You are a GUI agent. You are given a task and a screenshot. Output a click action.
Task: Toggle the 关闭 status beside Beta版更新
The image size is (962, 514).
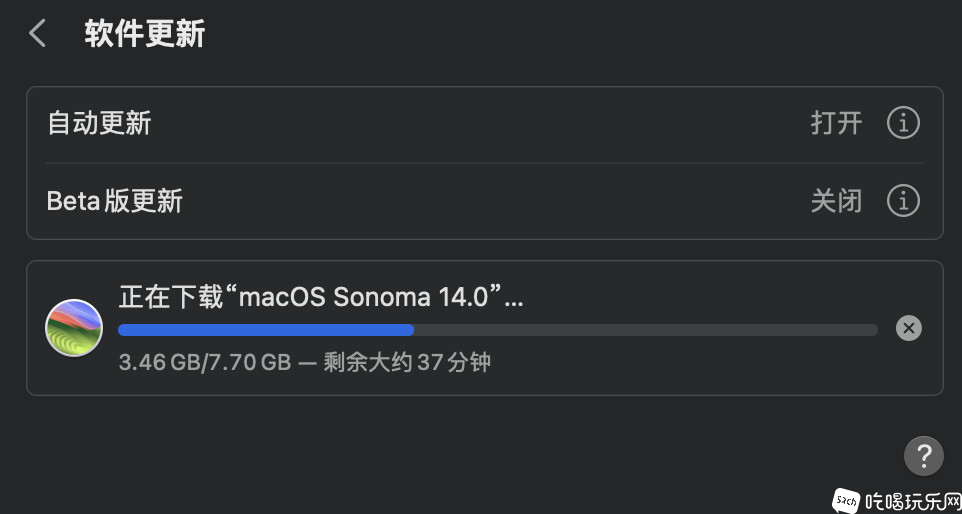tap(836, 201)
